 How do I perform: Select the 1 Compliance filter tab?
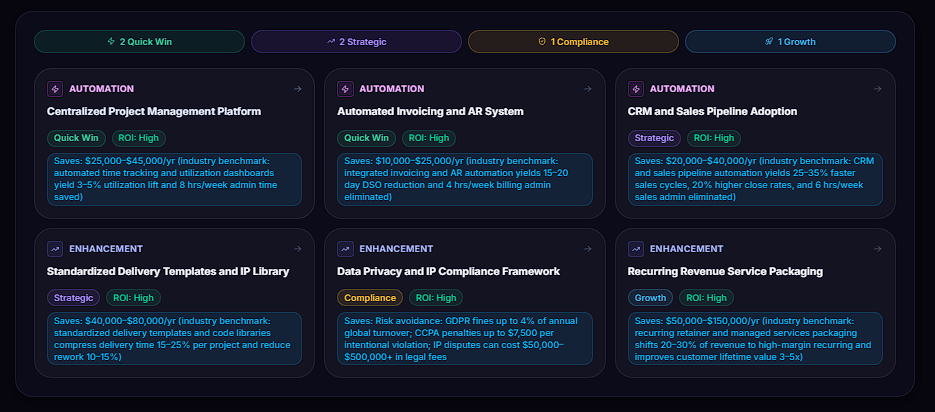pyautogui.click(x=574, y=42)
